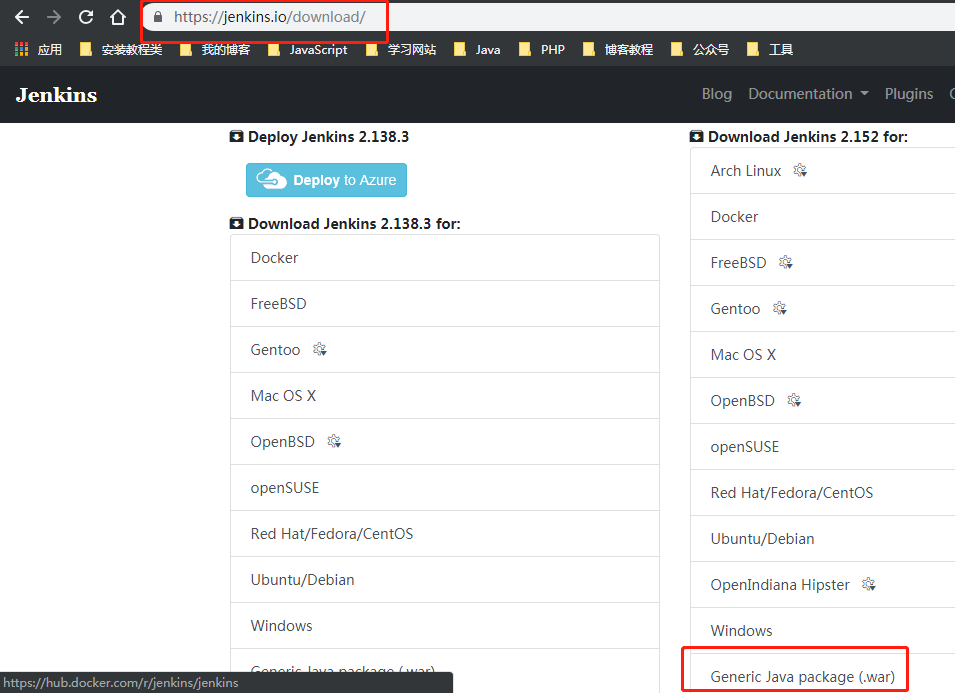Select Red Hat/Fedora/CentOS under Jenkins 2.152
Screen dimensions: 955x693
[x=823, y=493]
